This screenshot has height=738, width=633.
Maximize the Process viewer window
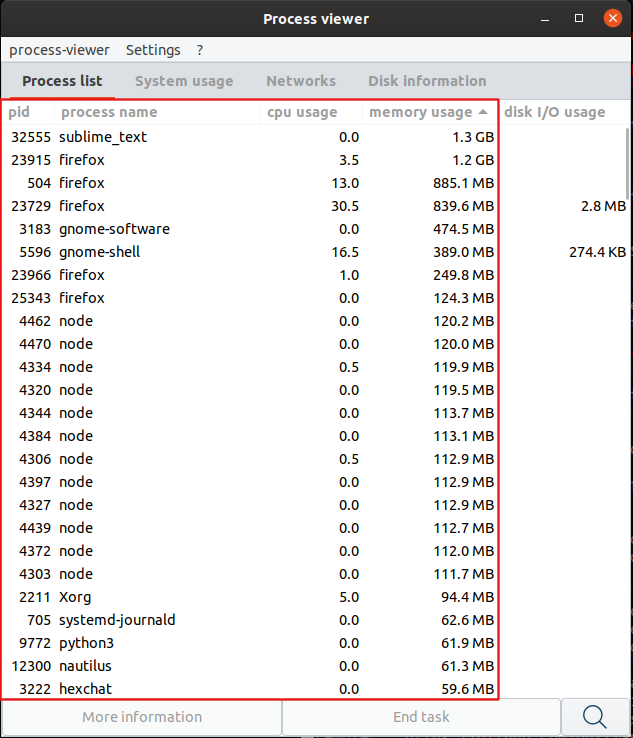click(579, 18)
